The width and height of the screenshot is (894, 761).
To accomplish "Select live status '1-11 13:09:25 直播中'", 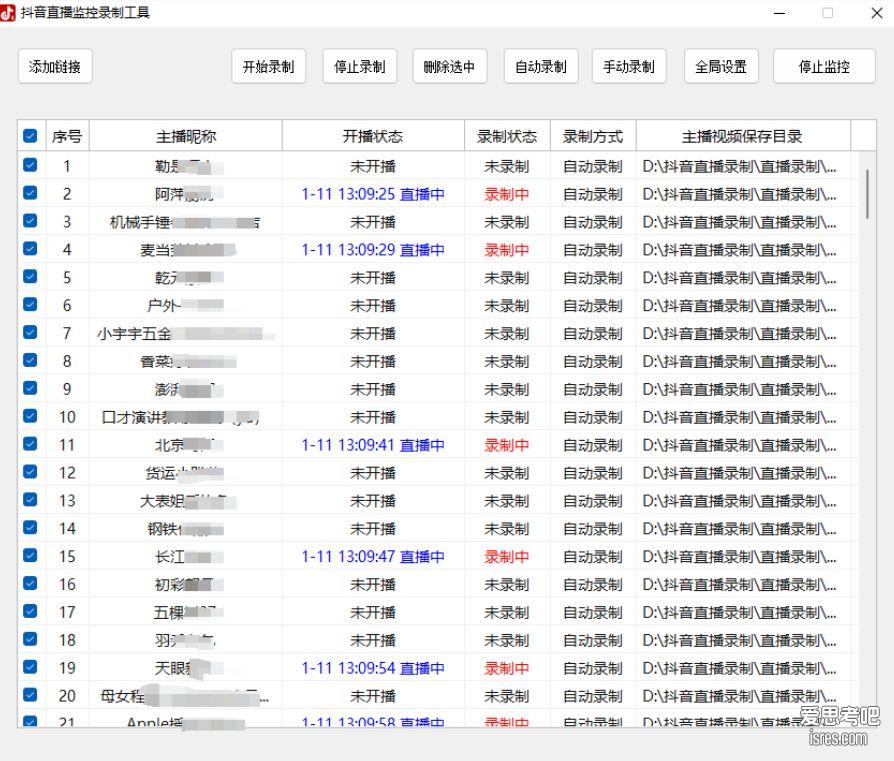I will pos(373,194).
